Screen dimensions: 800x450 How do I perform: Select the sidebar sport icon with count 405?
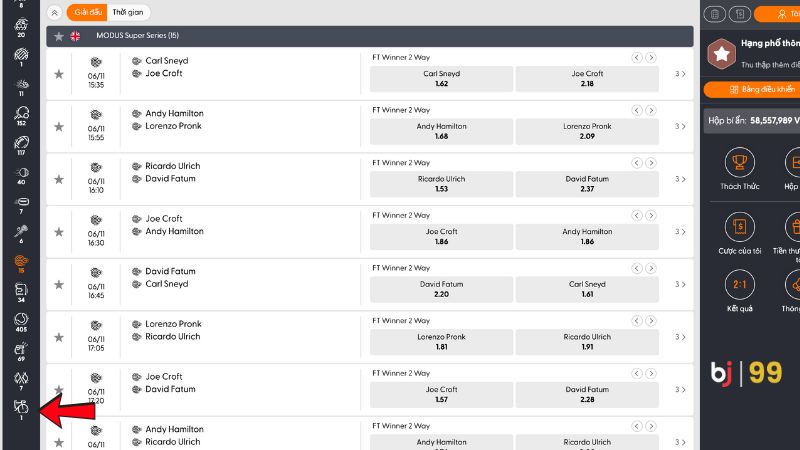tap(21, 319)
